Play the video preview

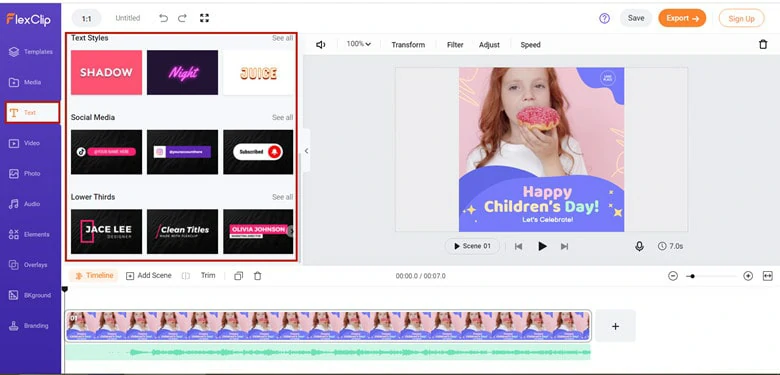(x=542, y=246)
